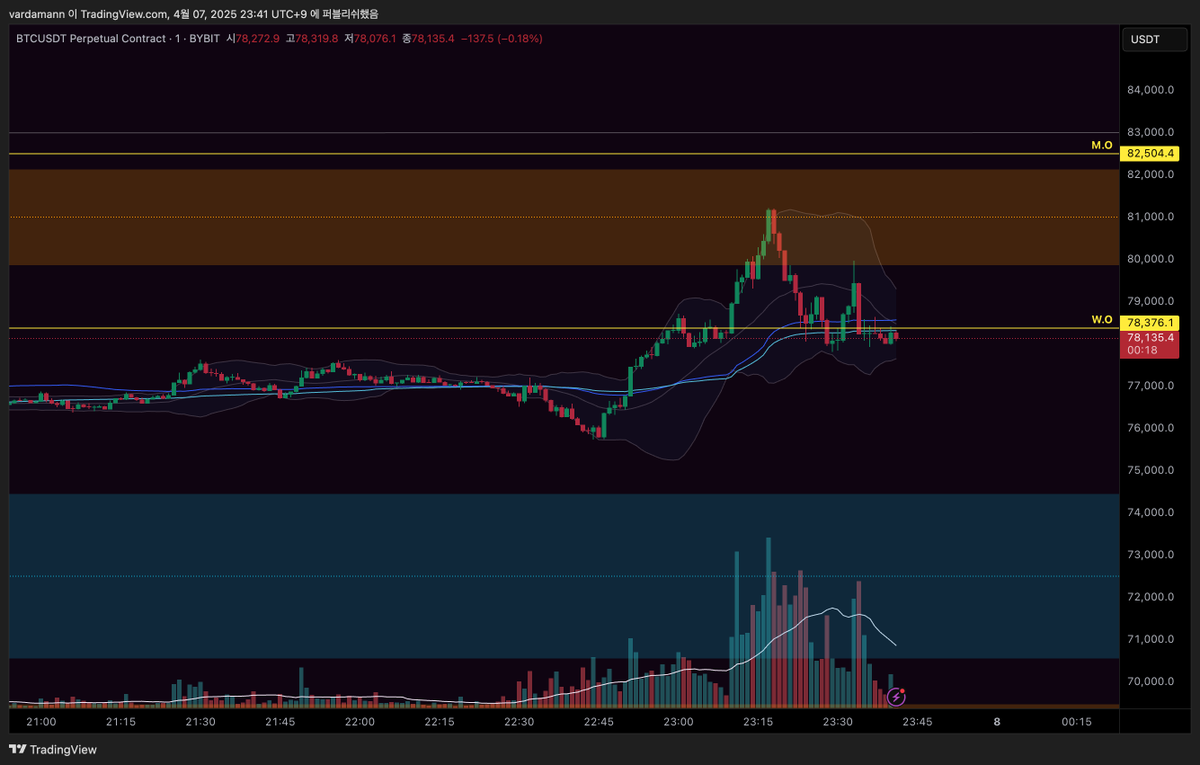Click the bold 8 date axis label
This screenshot has height=765, width=1200.
coord(997,722)
